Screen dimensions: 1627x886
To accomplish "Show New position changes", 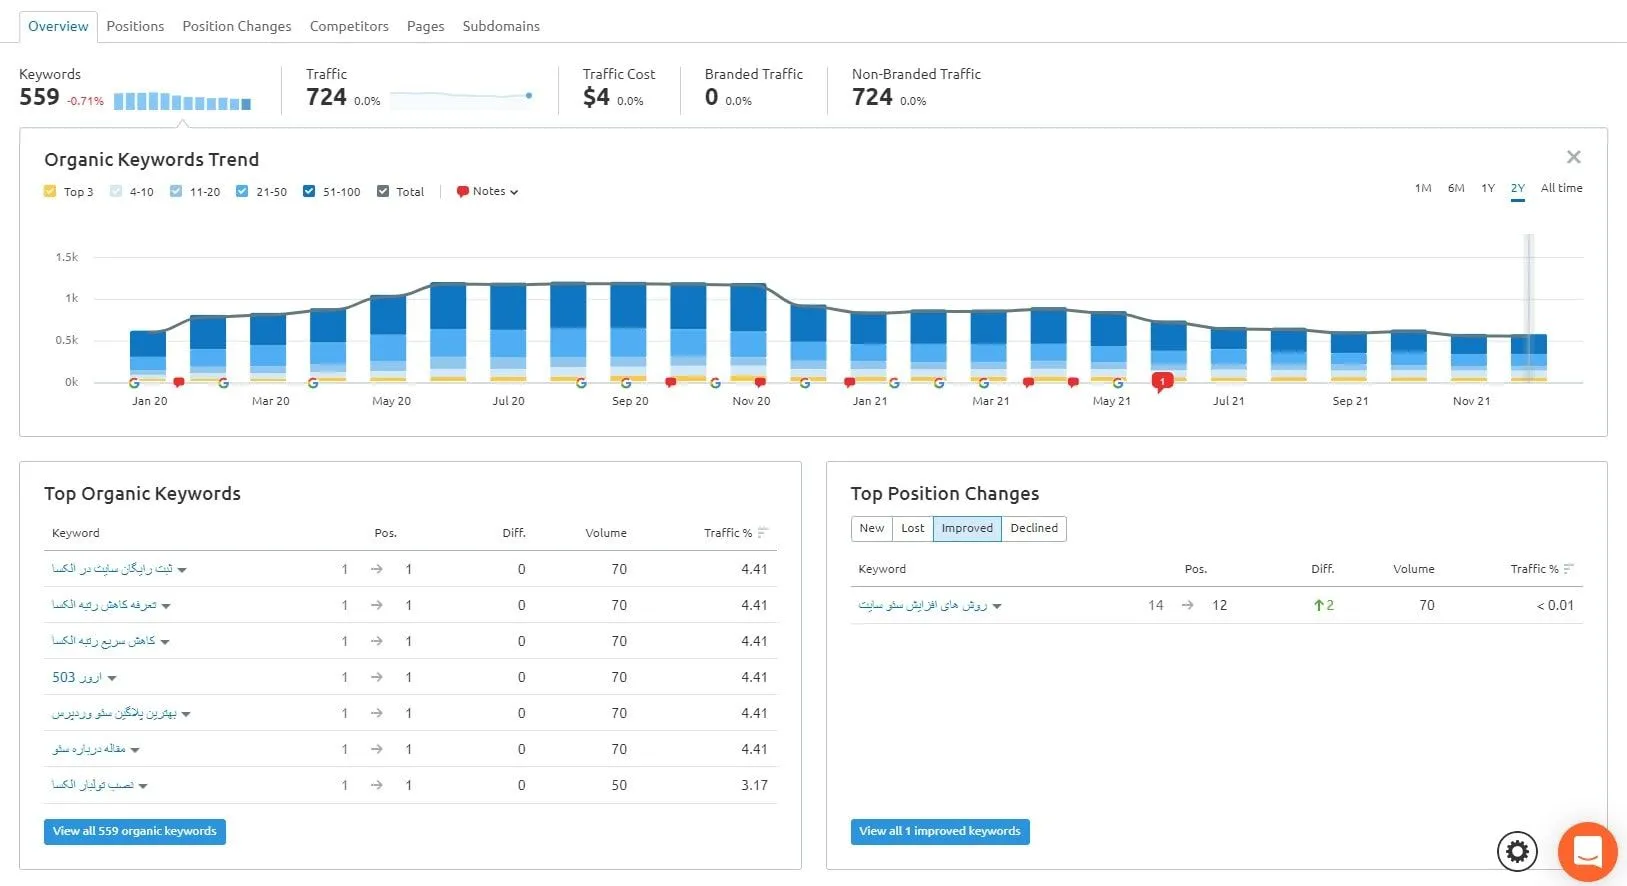I will 872,528.
